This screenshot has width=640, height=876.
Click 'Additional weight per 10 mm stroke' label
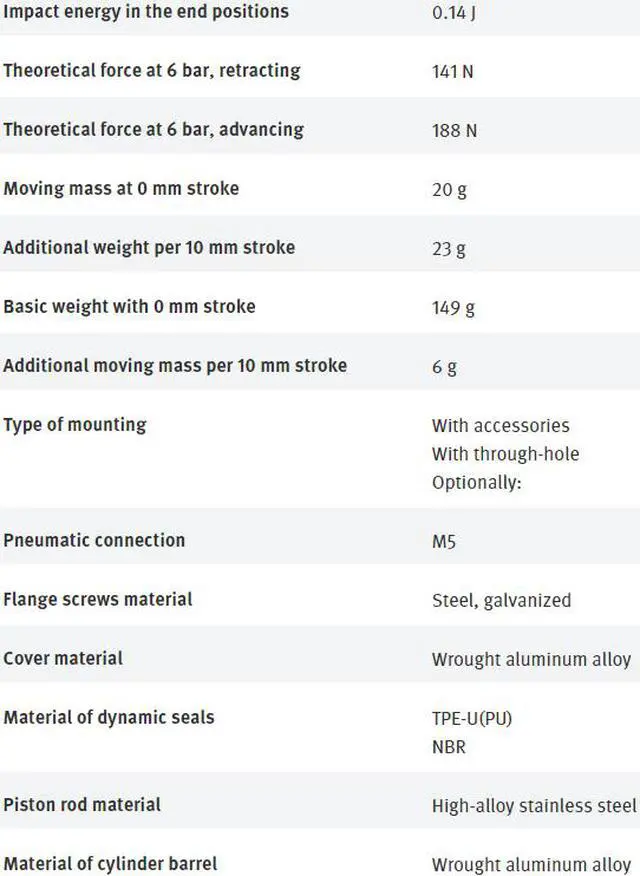click(149, 247)
